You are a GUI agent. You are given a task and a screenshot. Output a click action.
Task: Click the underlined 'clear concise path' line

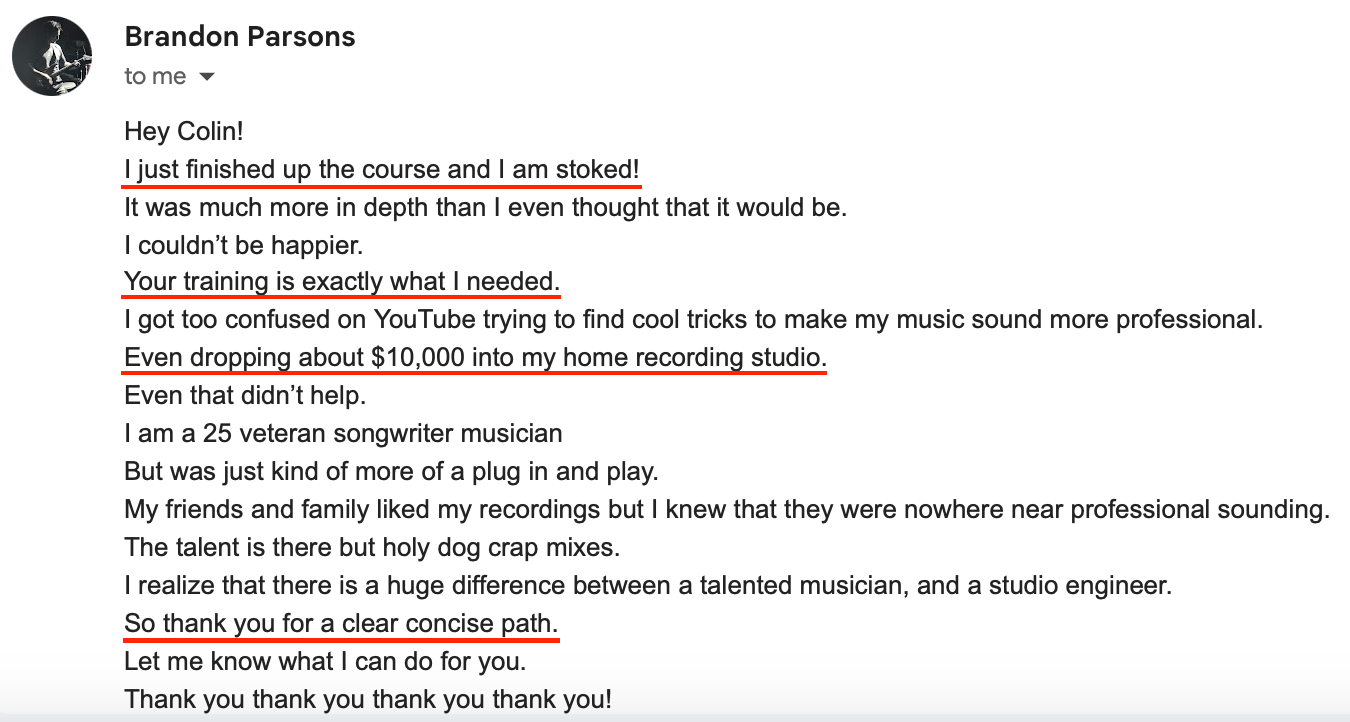(x=341, y=624)
